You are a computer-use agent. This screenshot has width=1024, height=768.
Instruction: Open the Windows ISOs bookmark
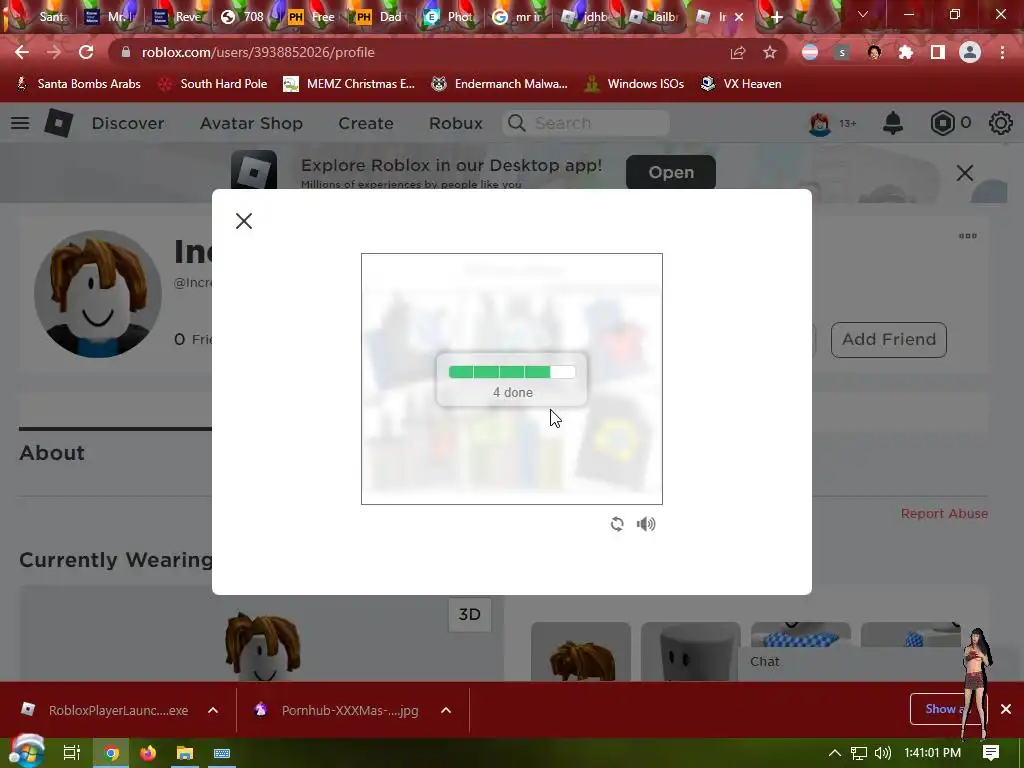pyautogui.click(x=635, y=84)
